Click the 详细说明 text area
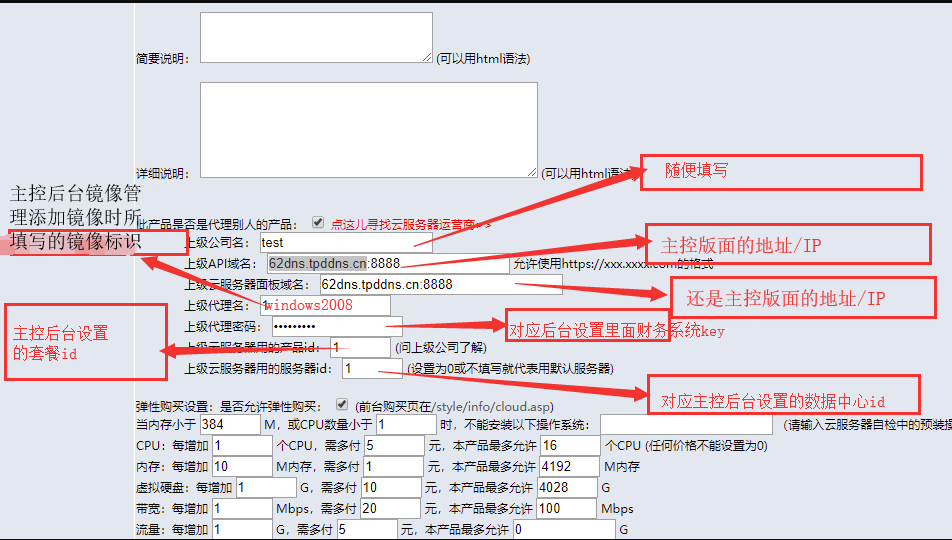 [369, 130]
